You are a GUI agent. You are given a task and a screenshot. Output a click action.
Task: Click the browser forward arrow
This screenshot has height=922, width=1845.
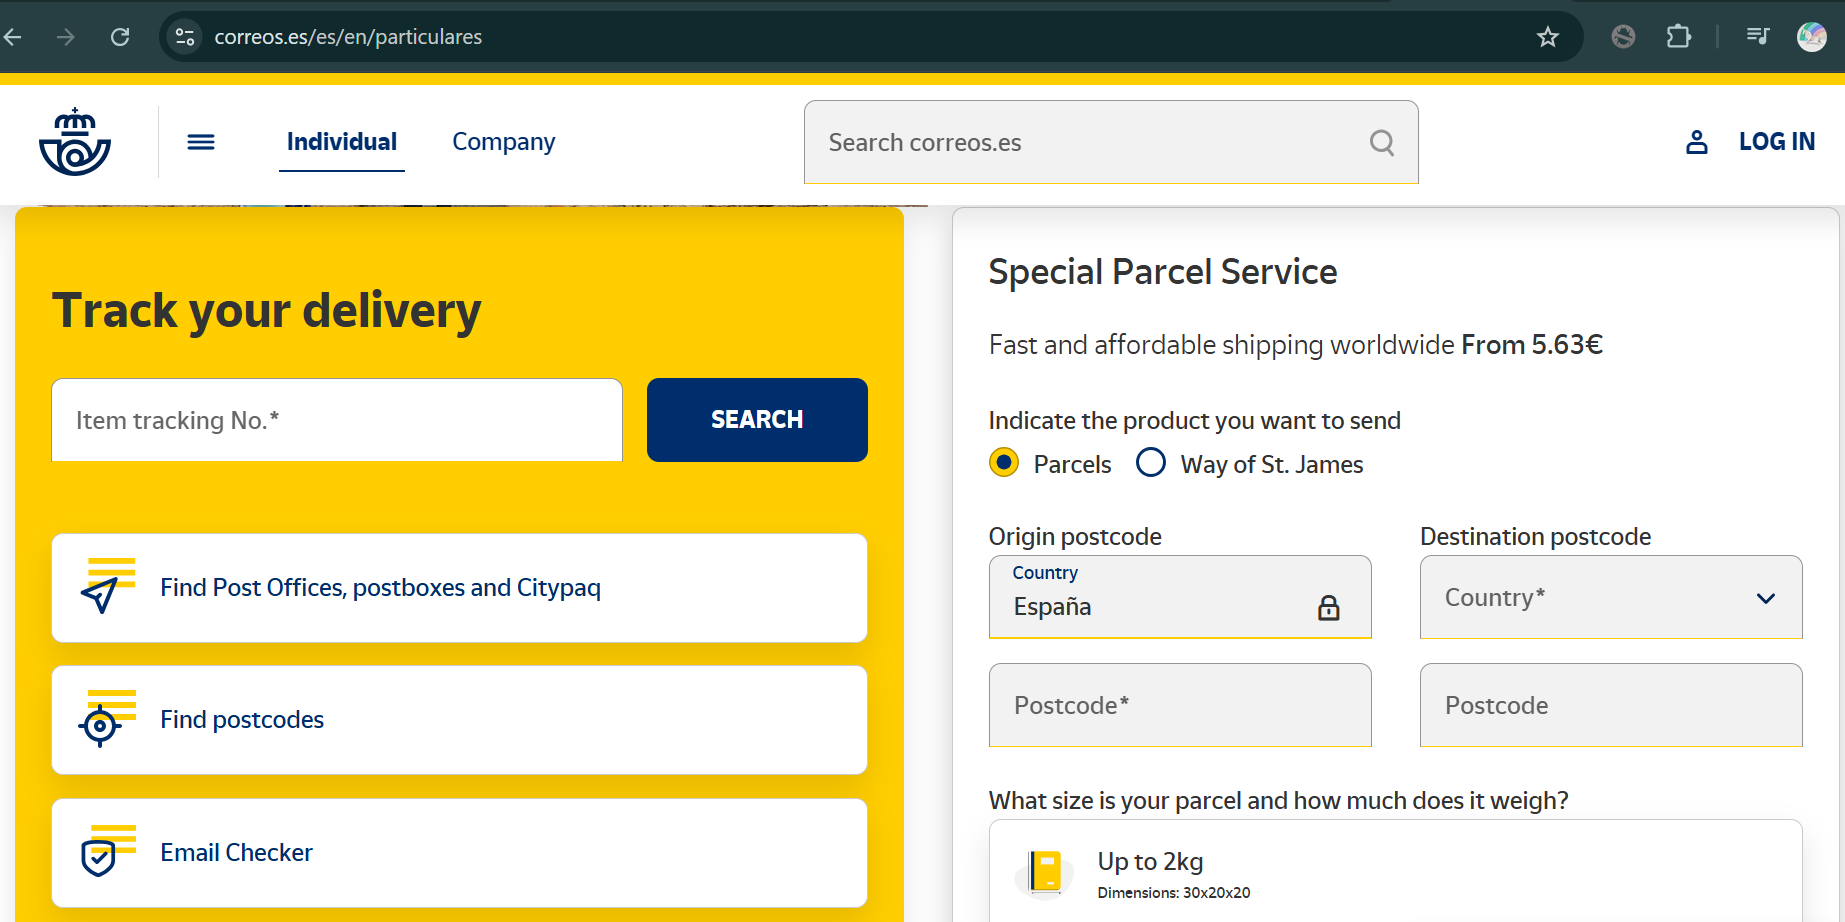(x=66, y=37)
